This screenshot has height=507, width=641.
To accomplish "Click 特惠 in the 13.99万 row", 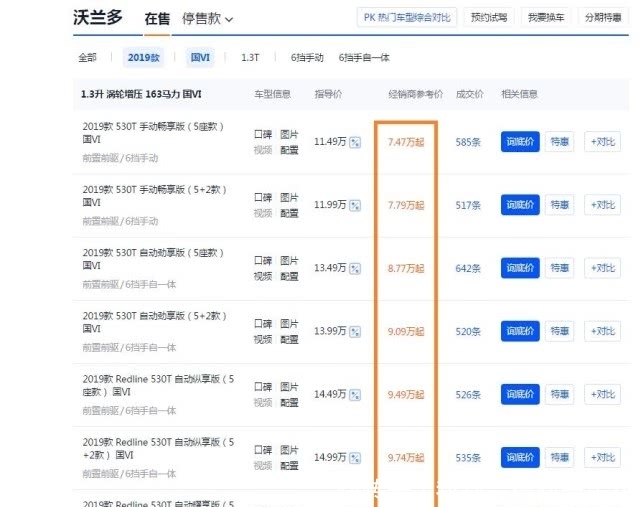I will pyautogui.click(x=560, y=331).
